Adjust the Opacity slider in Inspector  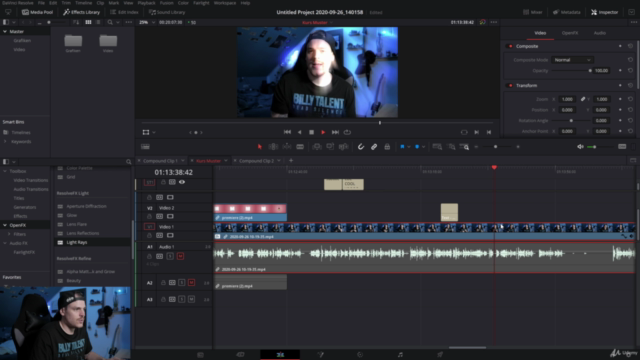point(571,71)
